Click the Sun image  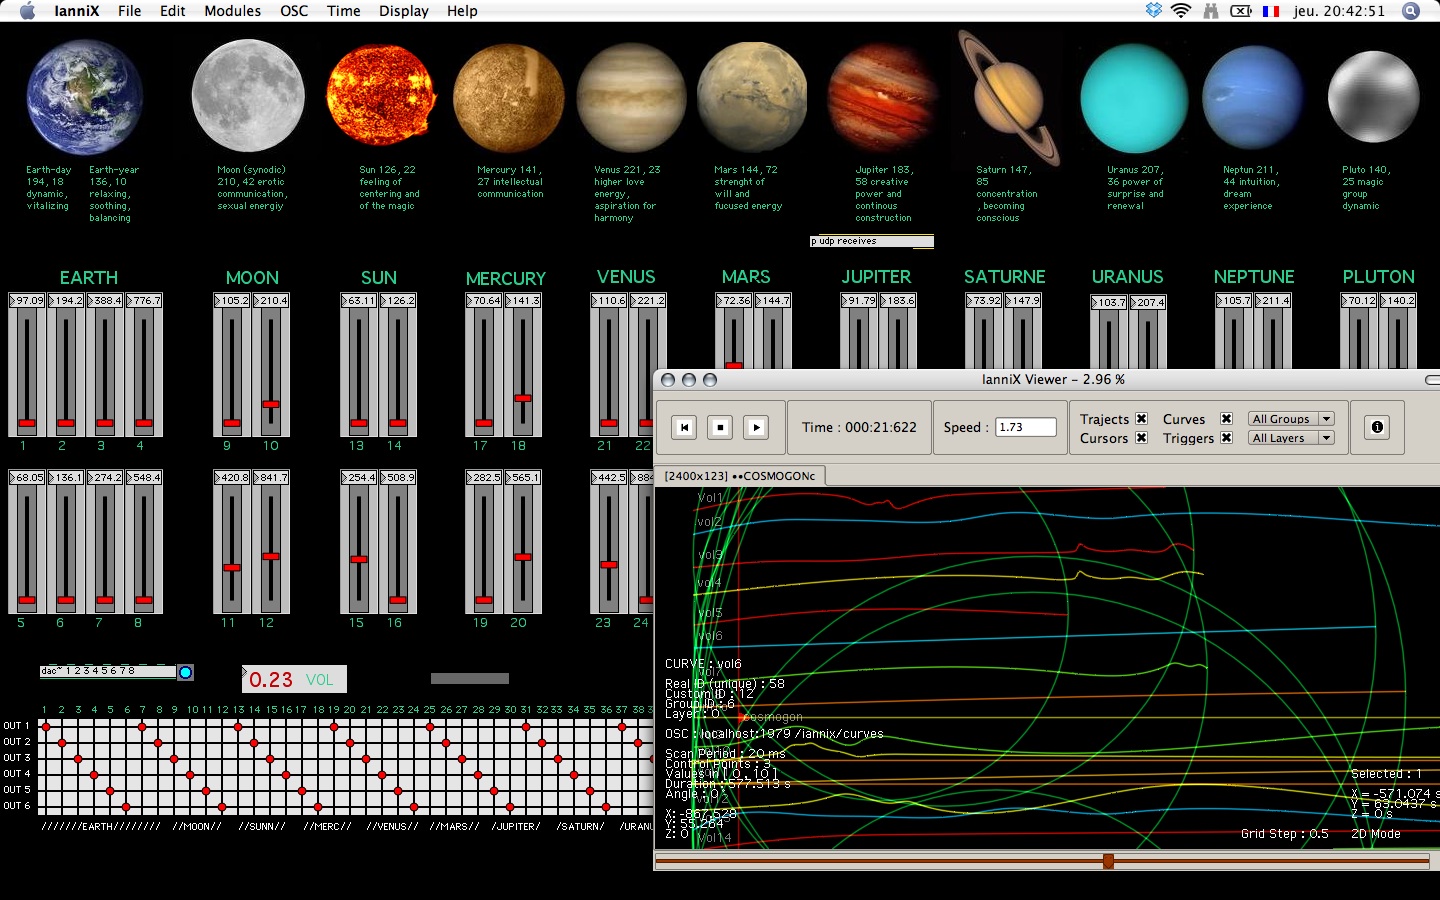381,96
